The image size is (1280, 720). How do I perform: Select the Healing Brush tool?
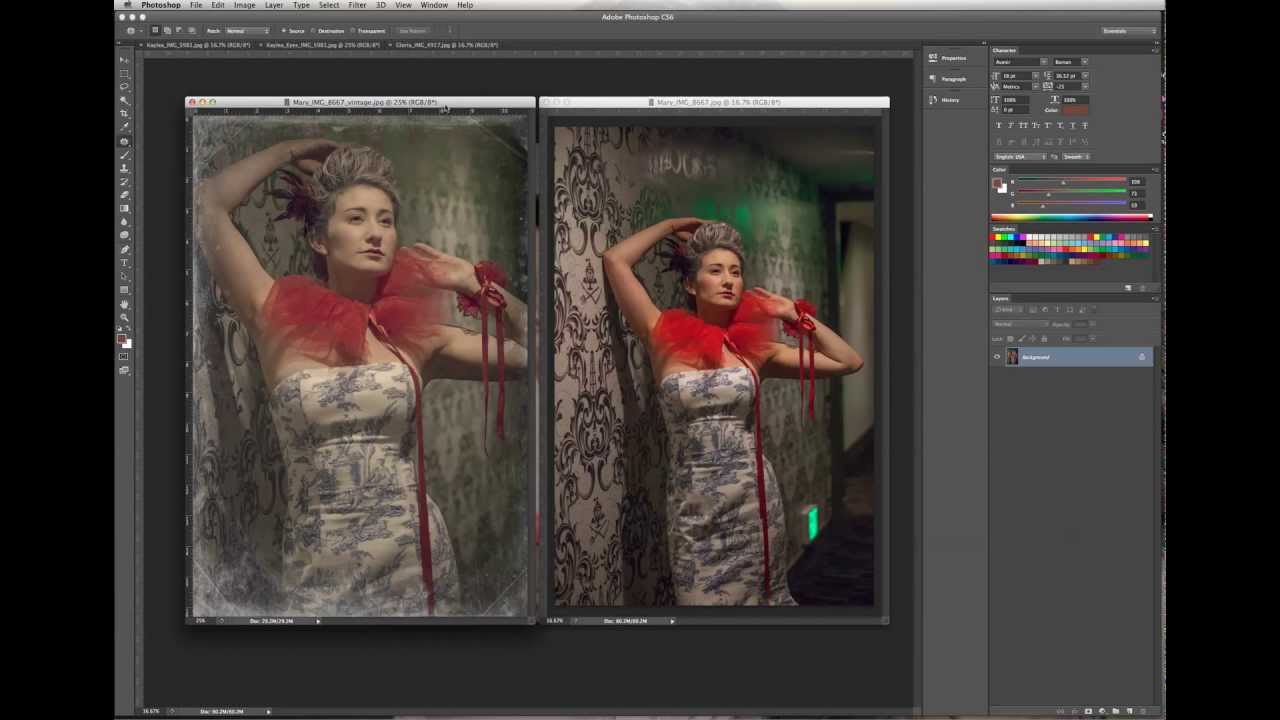(124, 141)
